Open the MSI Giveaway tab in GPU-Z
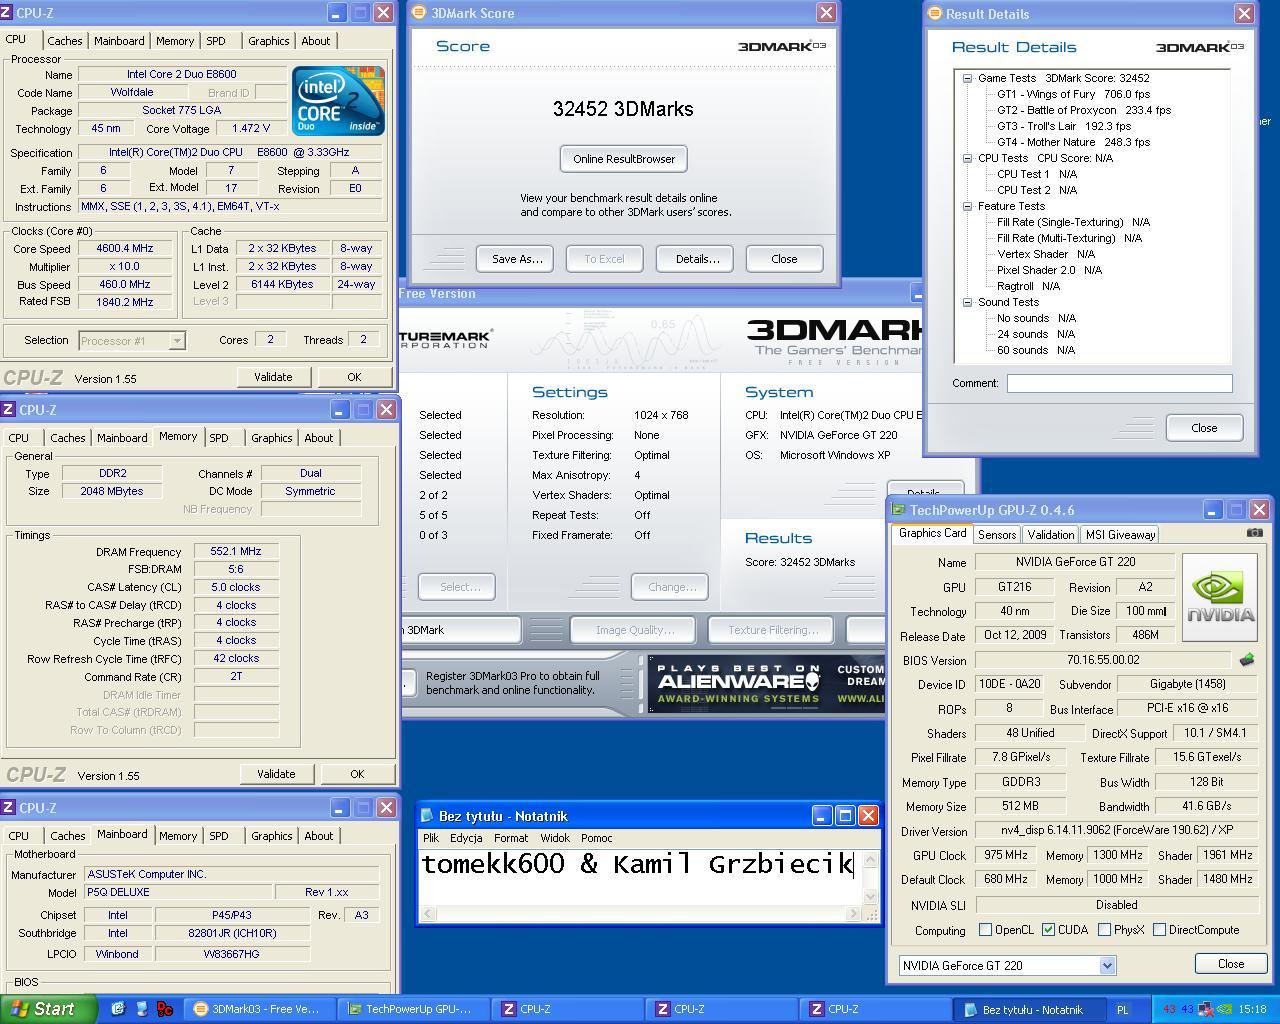The image size is (1280, 1024). (x=1120, y=535)
